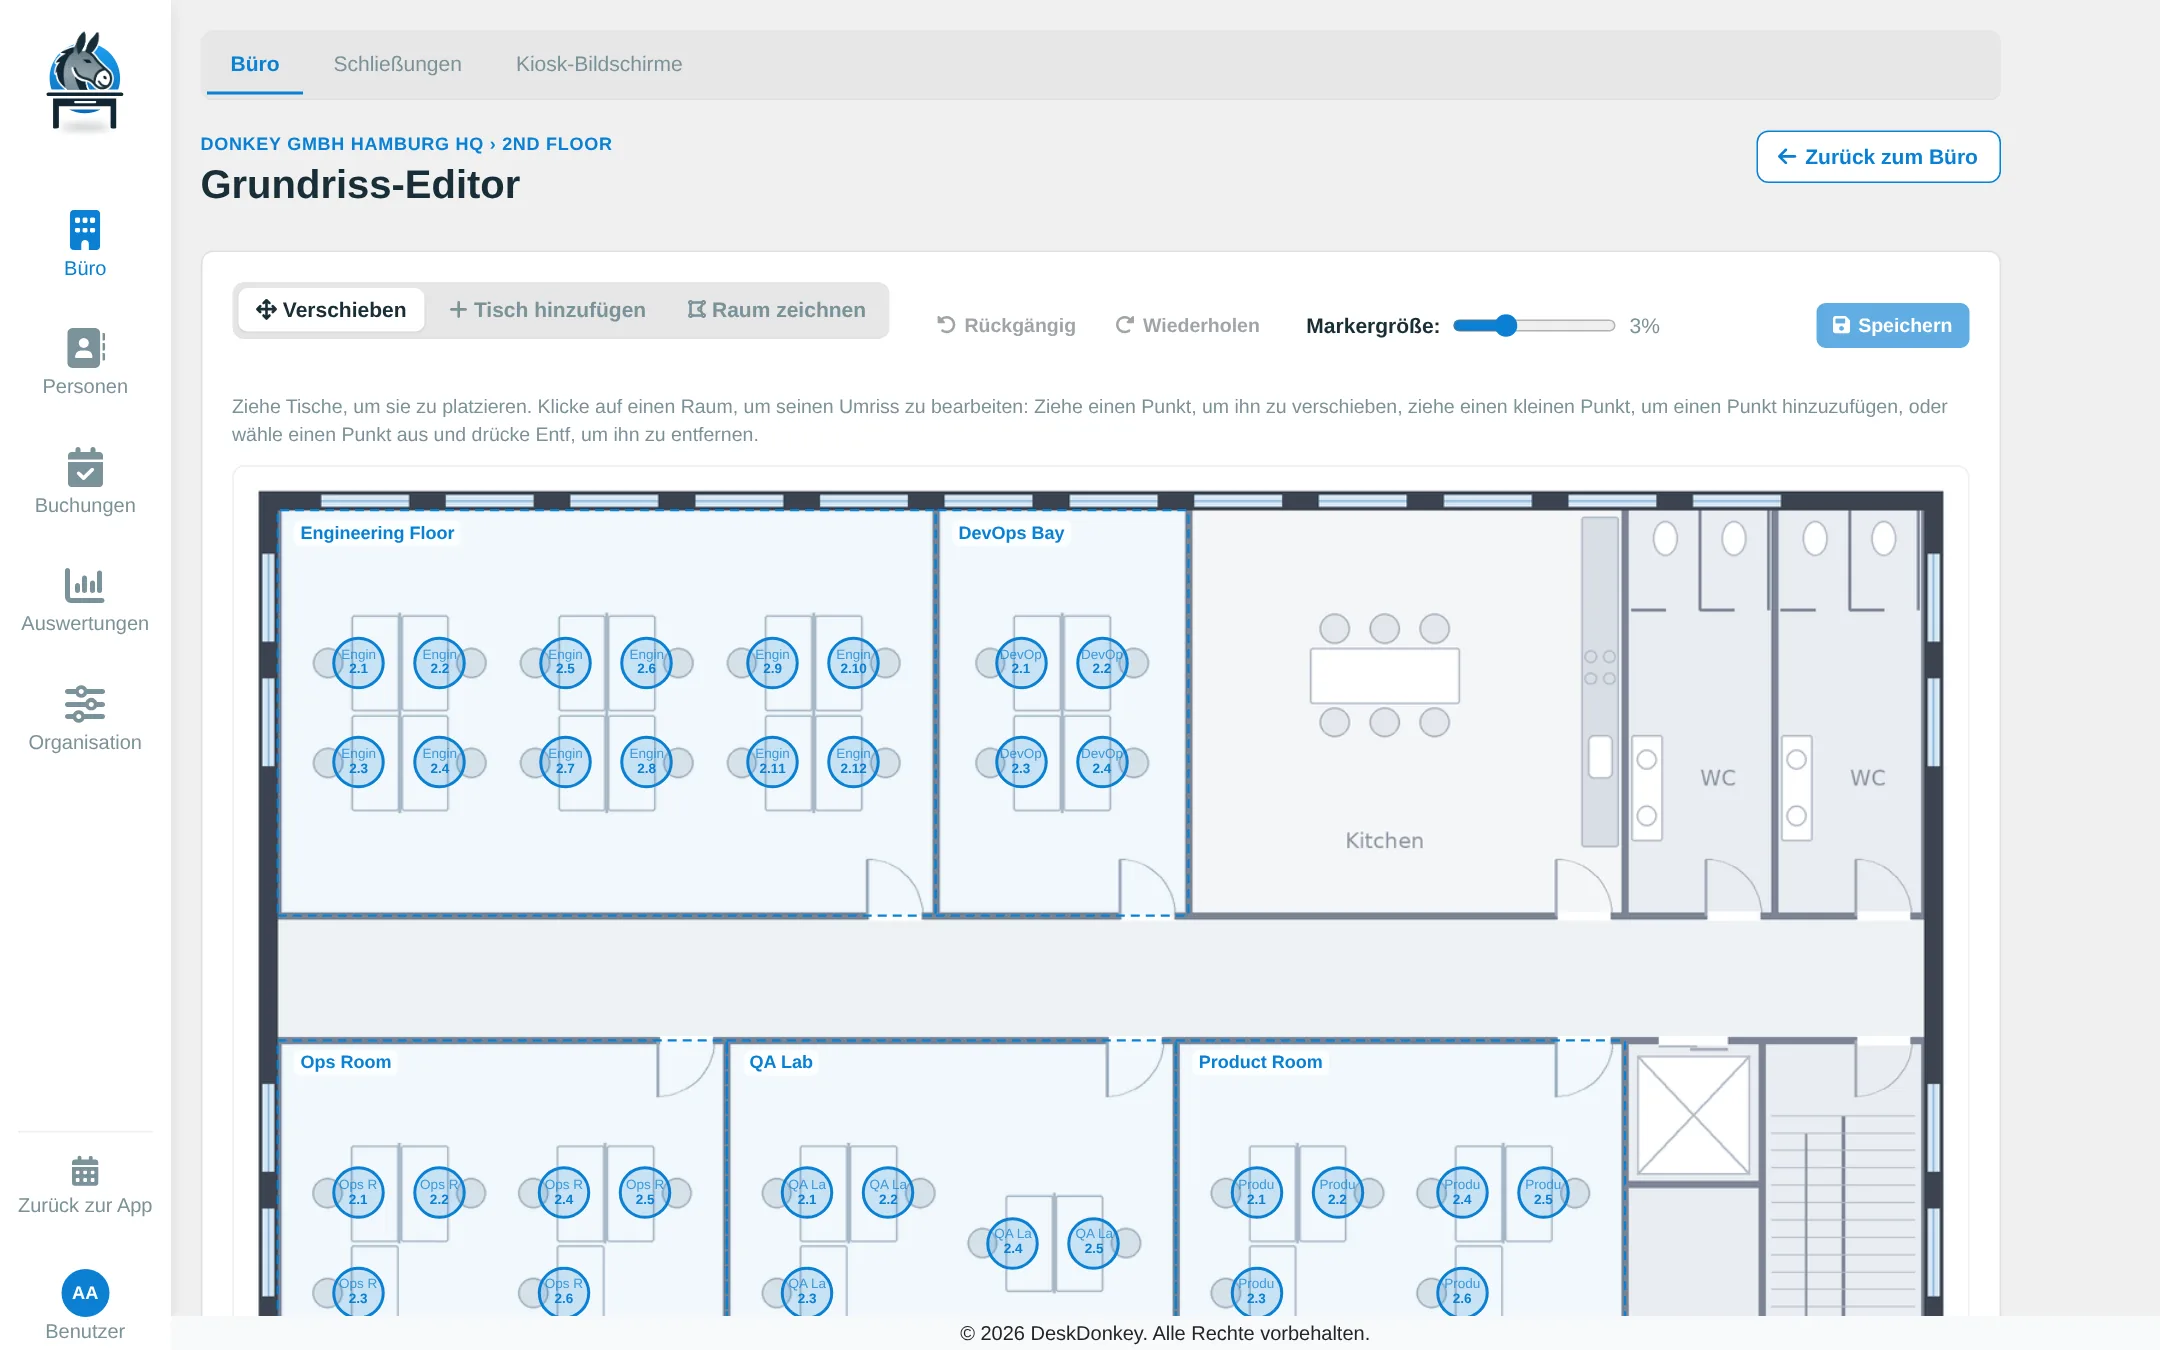Open the Donkey GmbH Hamburg HQ breadcrumb

[x=342, y=144]
